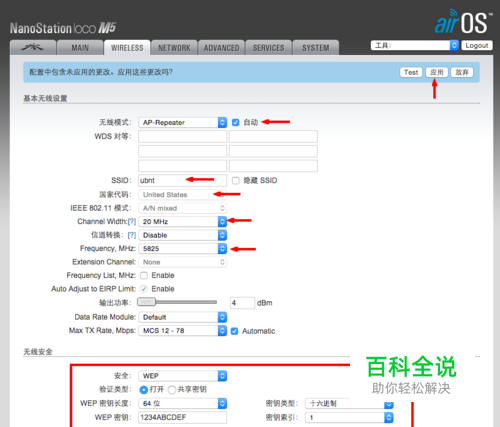The height and width of the screenshot is (427, 500).
Task: Open the key index dropdown
Action: coord(349,417)
